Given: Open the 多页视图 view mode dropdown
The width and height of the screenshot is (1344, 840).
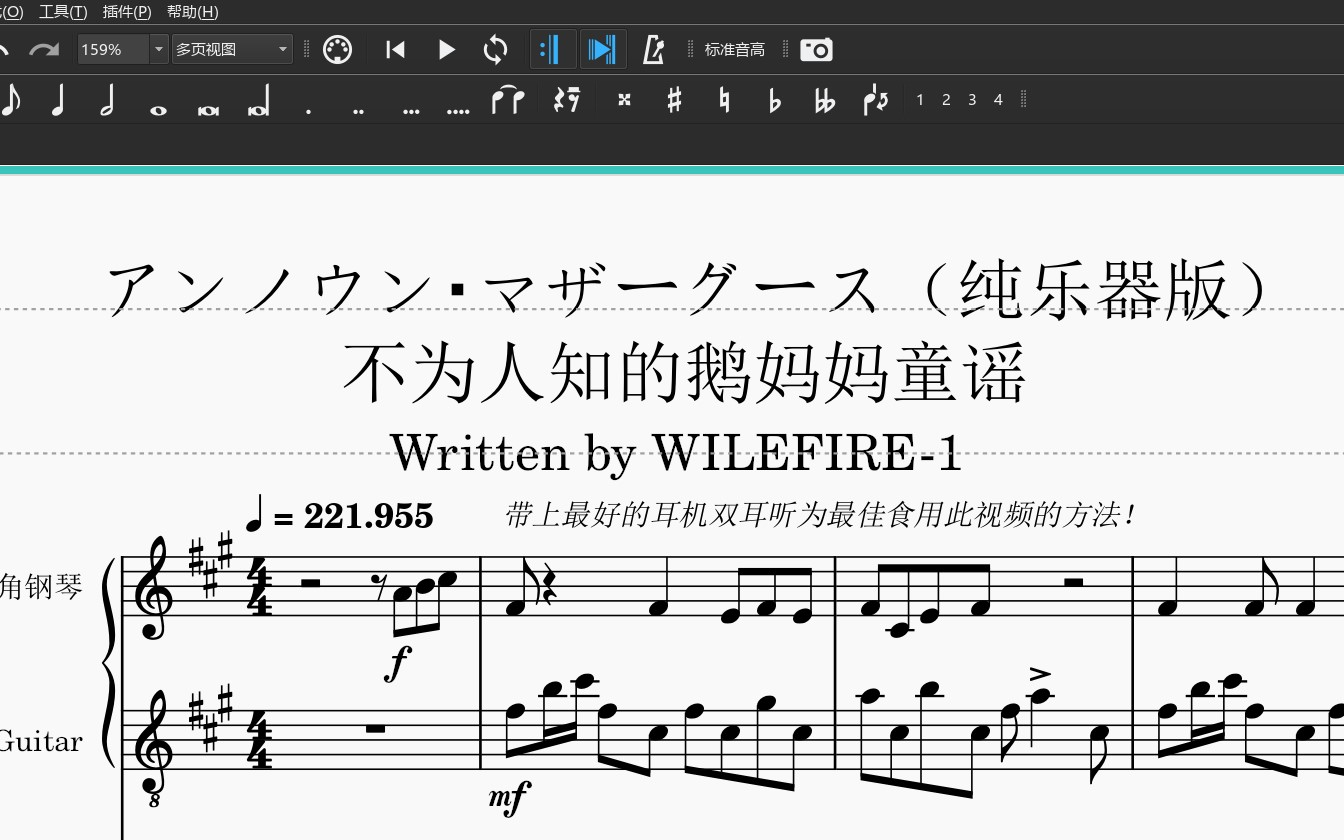Looking at the screenshot, I should coord(232,49).
